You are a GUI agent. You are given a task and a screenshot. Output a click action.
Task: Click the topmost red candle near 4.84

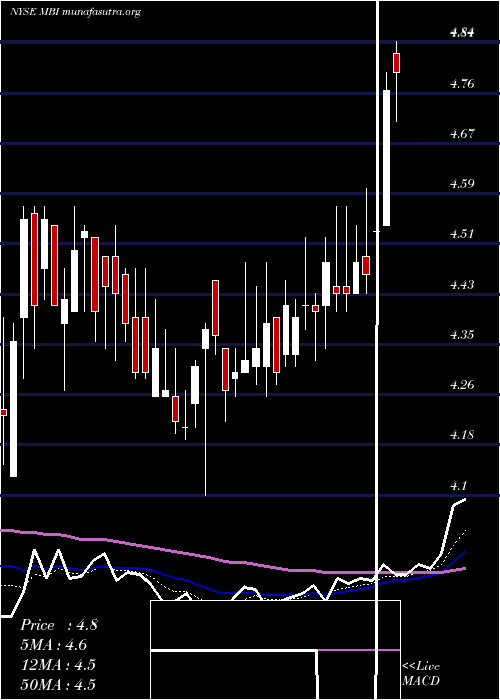coord(396,63)
